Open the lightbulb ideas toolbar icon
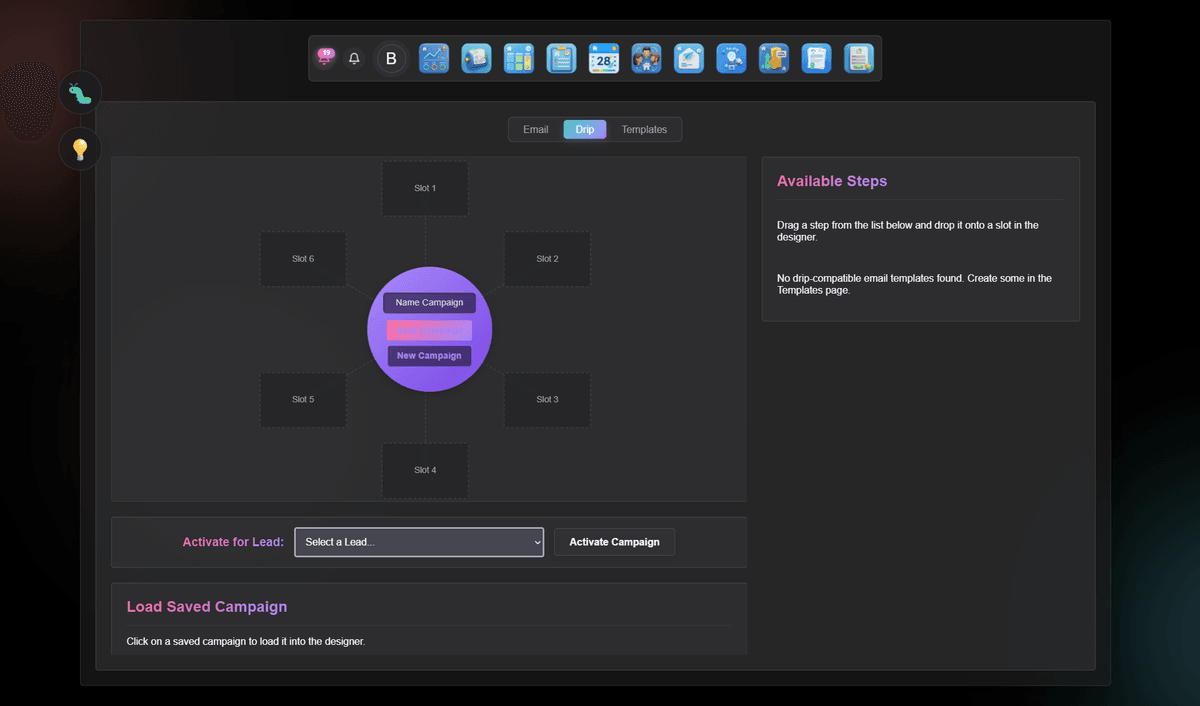Screen dimensions: 1200x706 coord(731,59)
